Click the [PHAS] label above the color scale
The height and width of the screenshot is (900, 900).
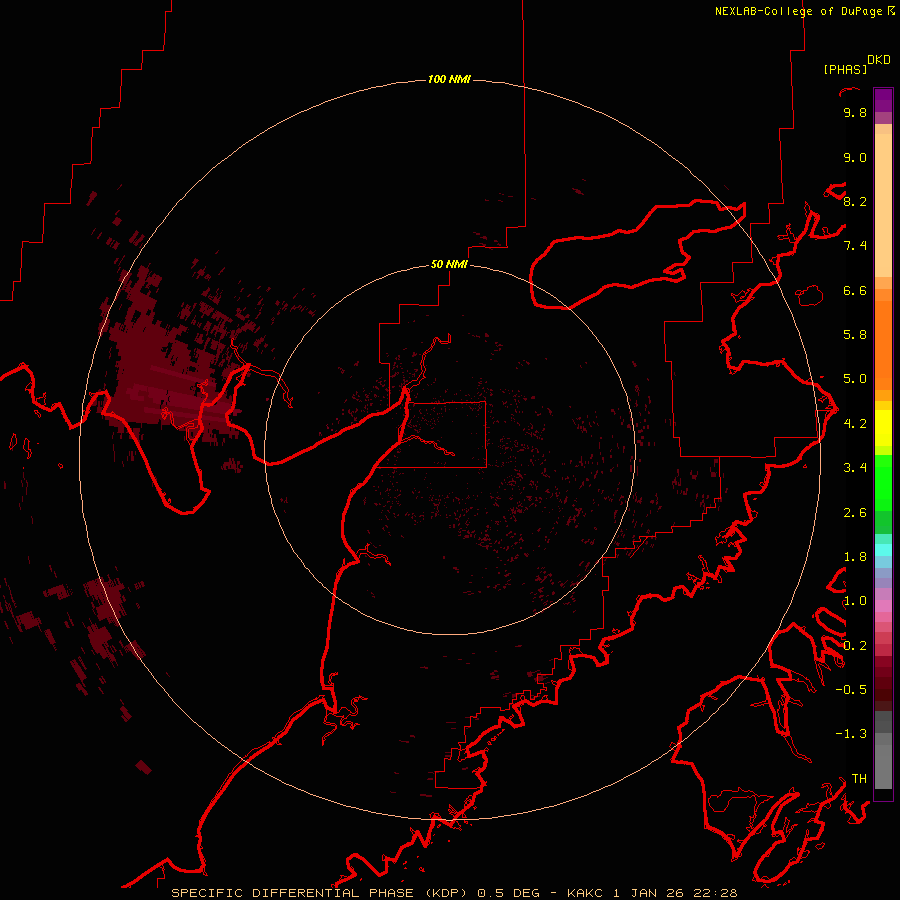[x=845, y=69]
